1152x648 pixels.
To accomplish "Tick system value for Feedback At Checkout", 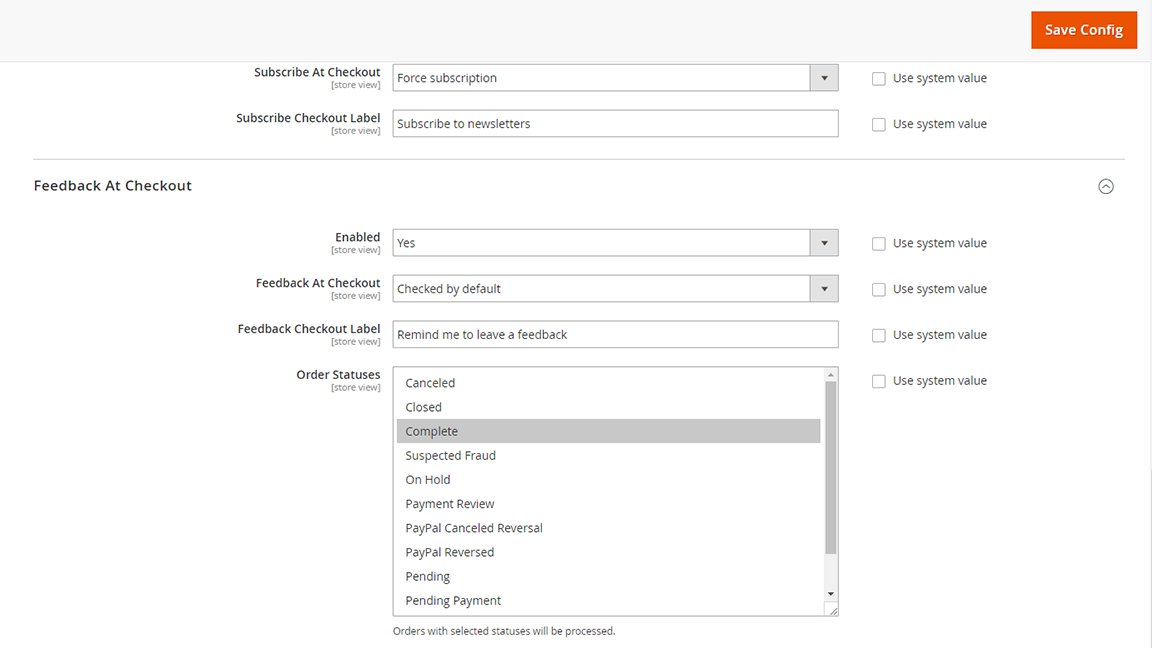I will (x=879, y=289).
